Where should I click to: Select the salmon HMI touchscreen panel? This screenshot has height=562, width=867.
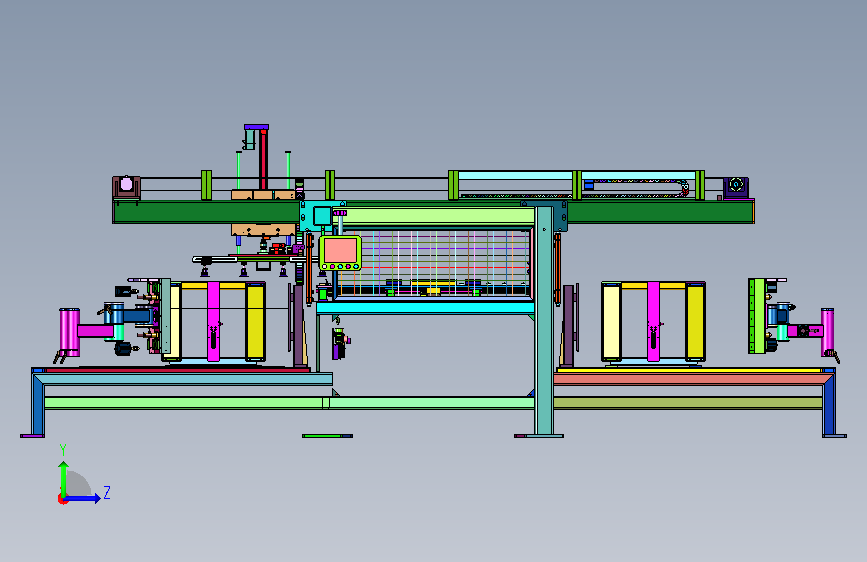tap(340, 251)
